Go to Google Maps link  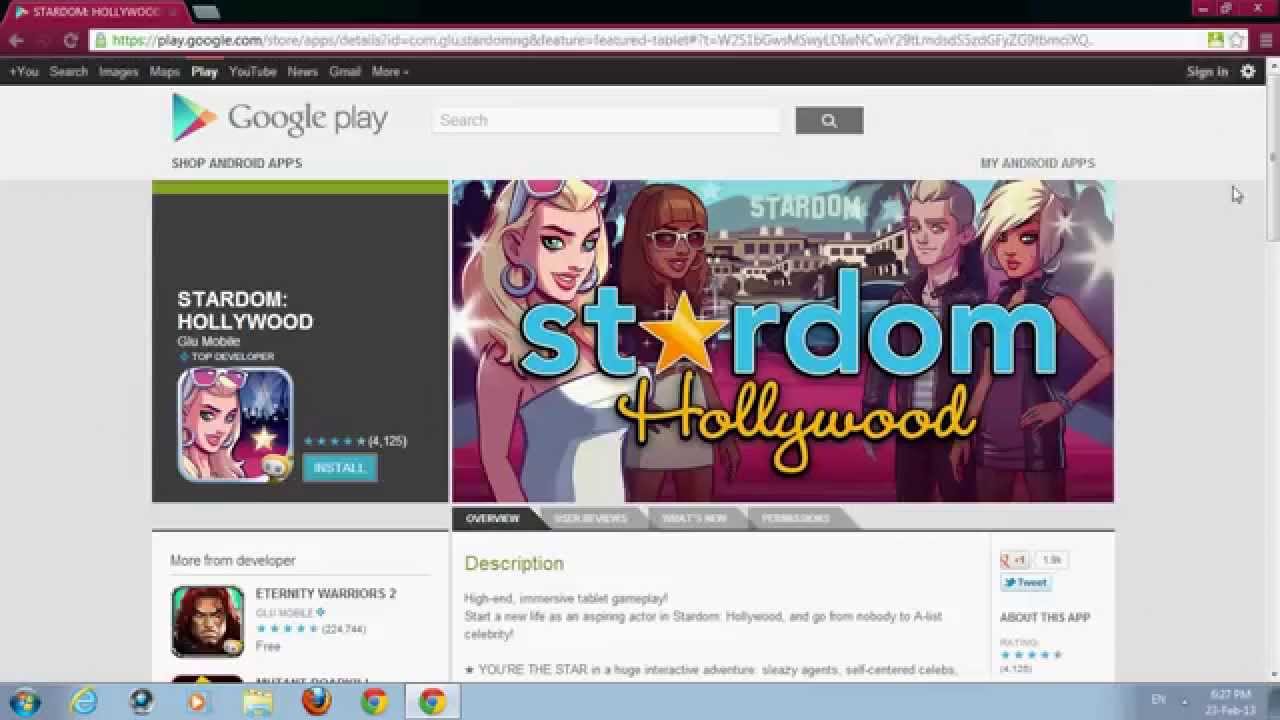point(164,71)
